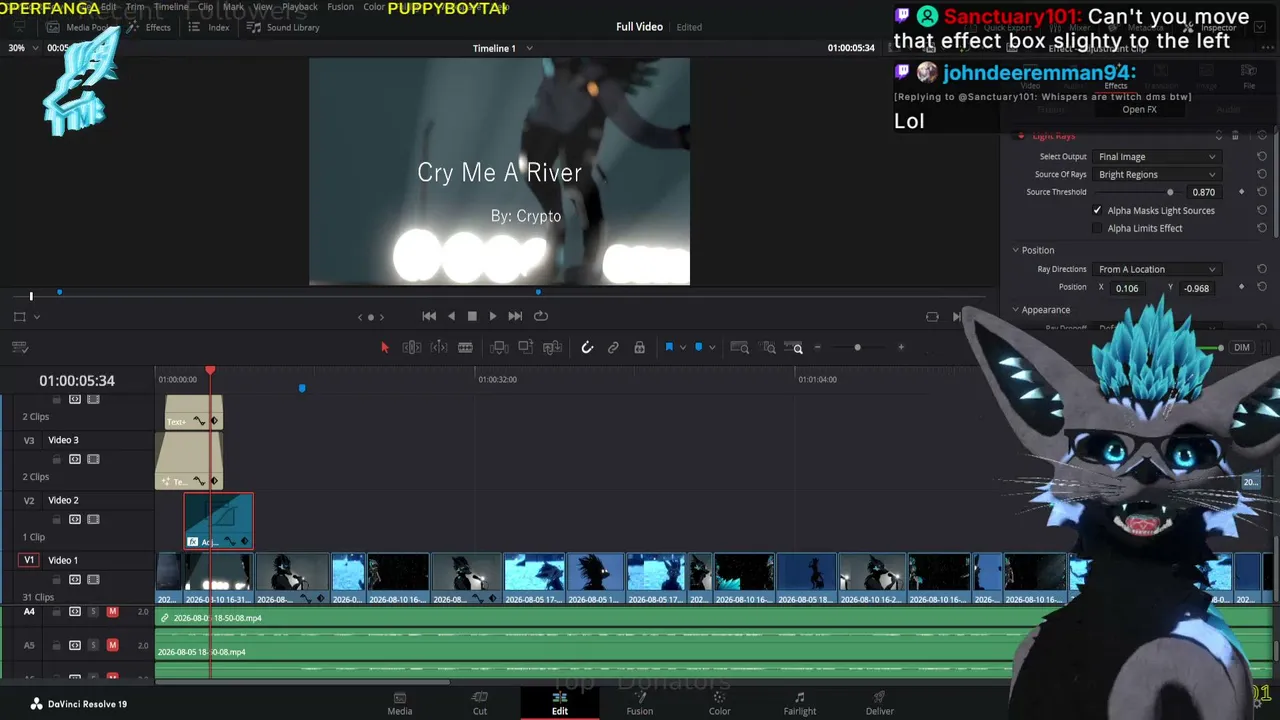Add a flag with the blue Flag icon
This screenshot has width=1280, height=720.
click(669, 347)
